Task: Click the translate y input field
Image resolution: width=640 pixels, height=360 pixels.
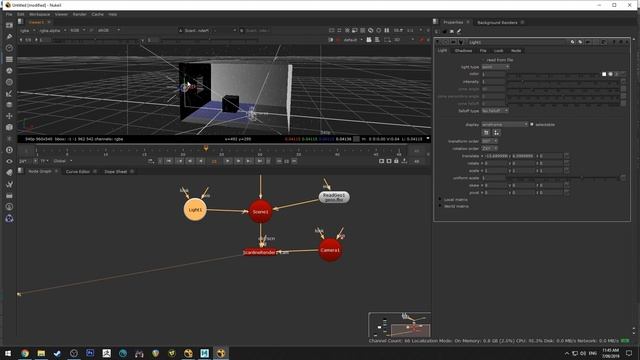Action: [x=524, y=156]
